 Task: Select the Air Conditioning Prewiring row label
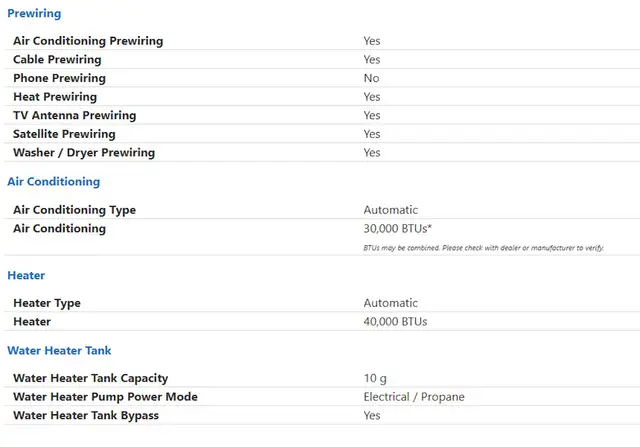[88, 41]
